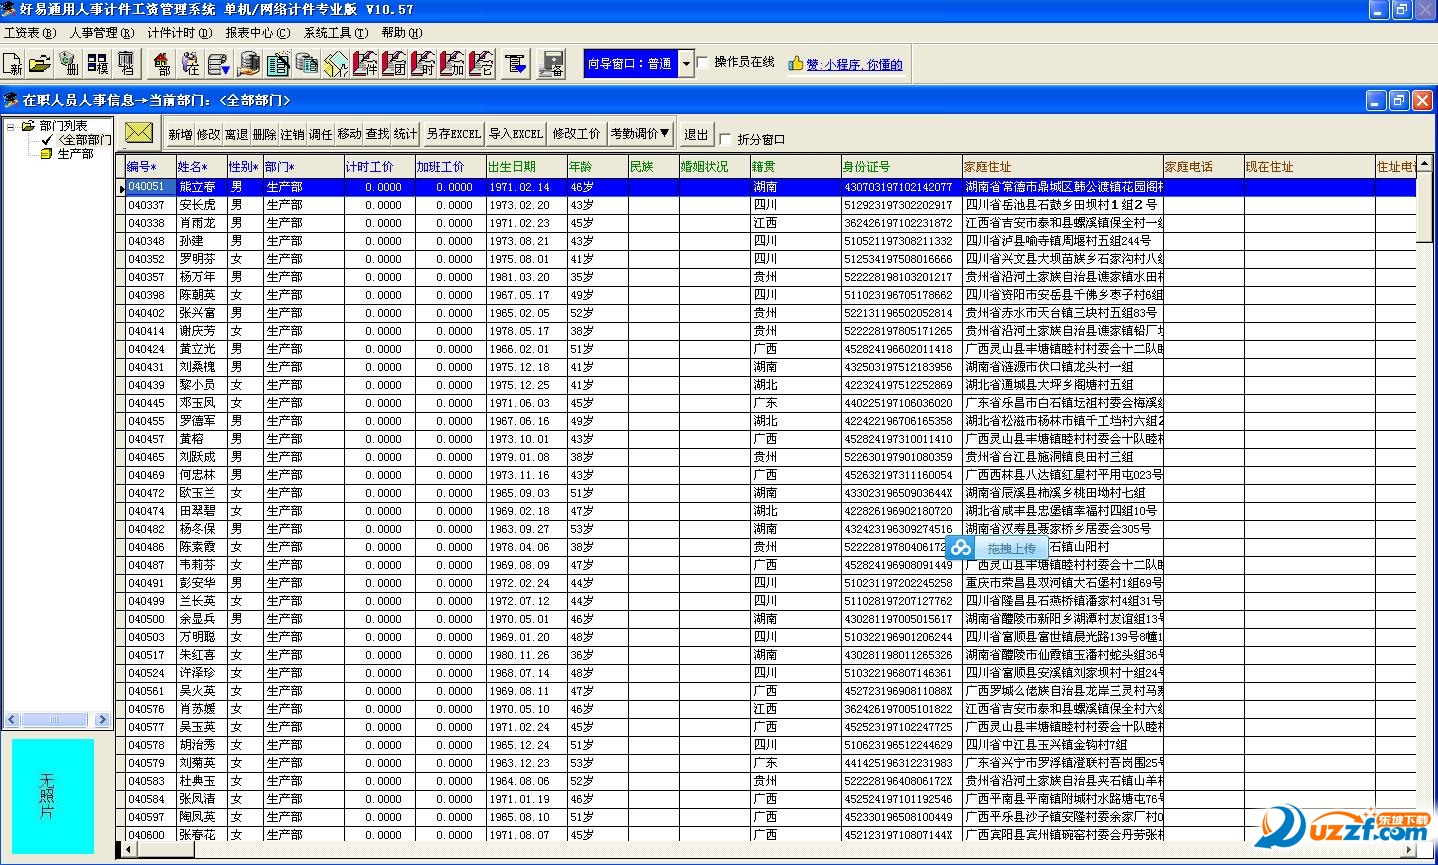This screenshot has width=1438, height=865.
Task: Toggle the 操作员在线 checkbox
Action: pyautogui.click(x=703, y=62)
